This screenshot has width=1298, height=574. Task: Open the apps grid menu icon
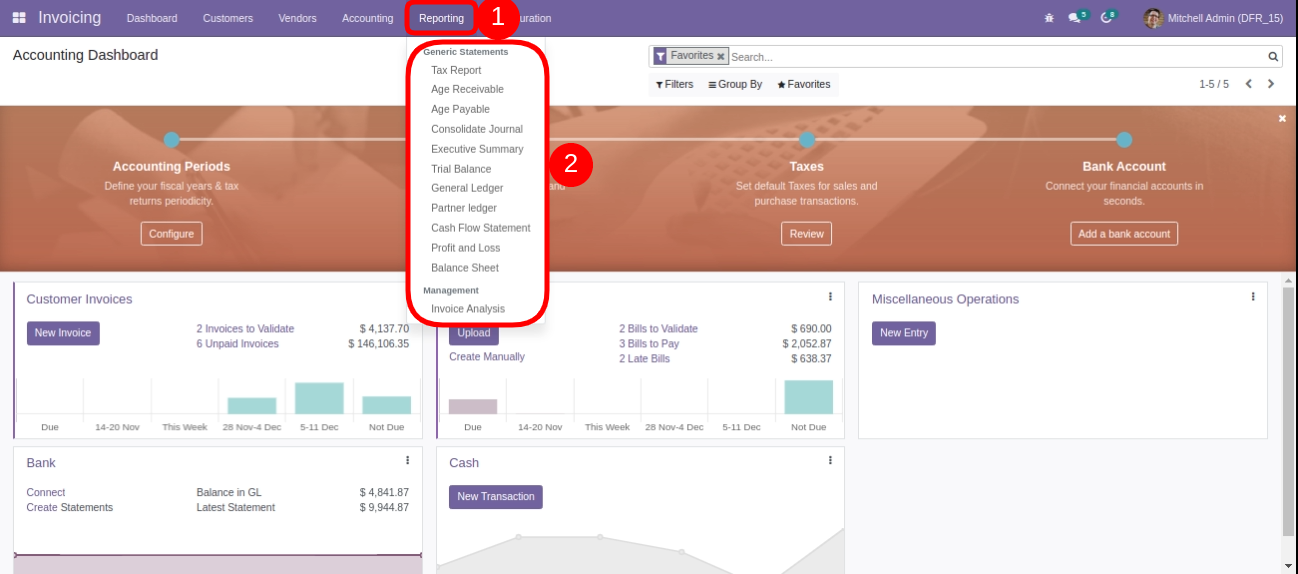19,18
